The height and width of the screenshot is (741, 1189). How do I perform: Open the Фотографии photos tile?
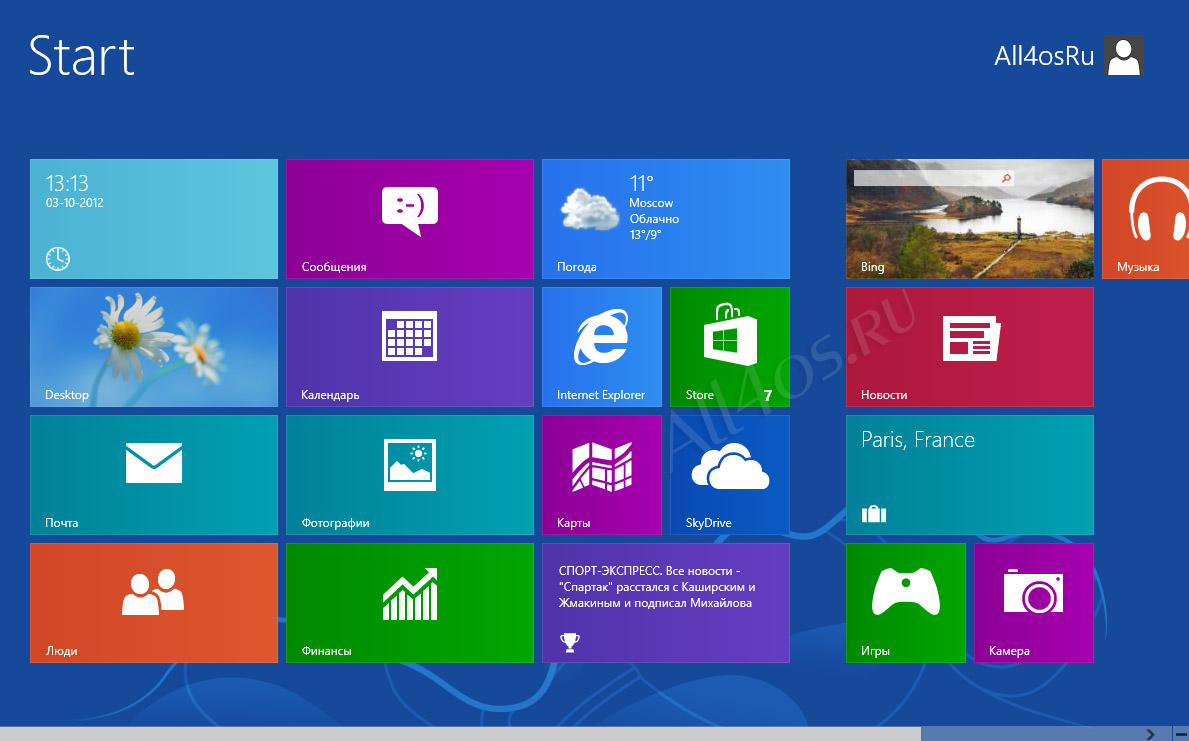click(x=410, y=475)
